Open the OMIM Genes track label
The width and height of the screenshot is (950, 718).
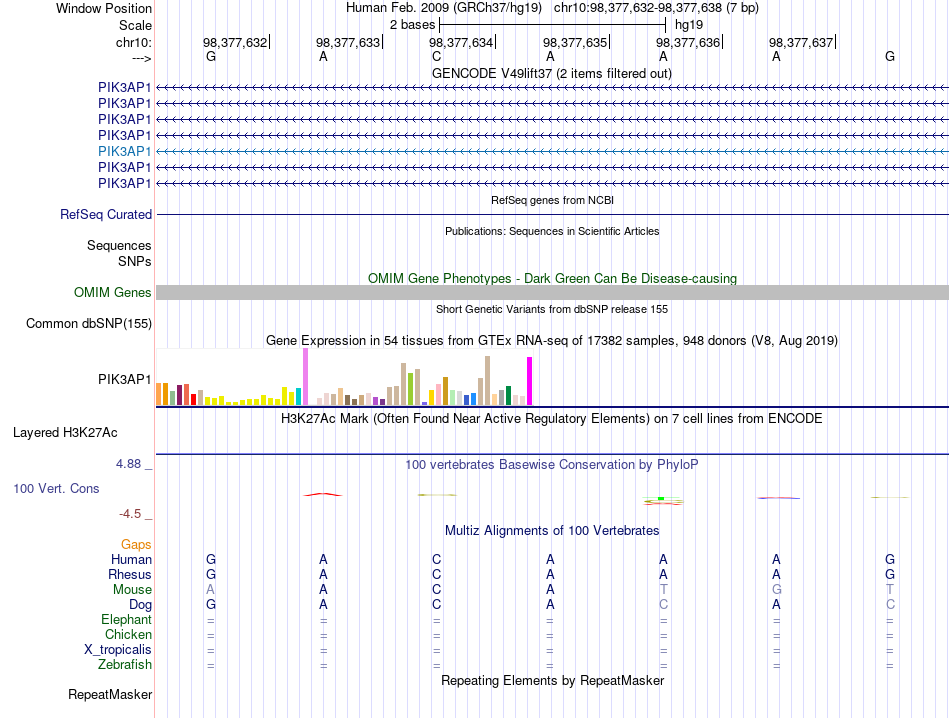[x=113, y=293]
